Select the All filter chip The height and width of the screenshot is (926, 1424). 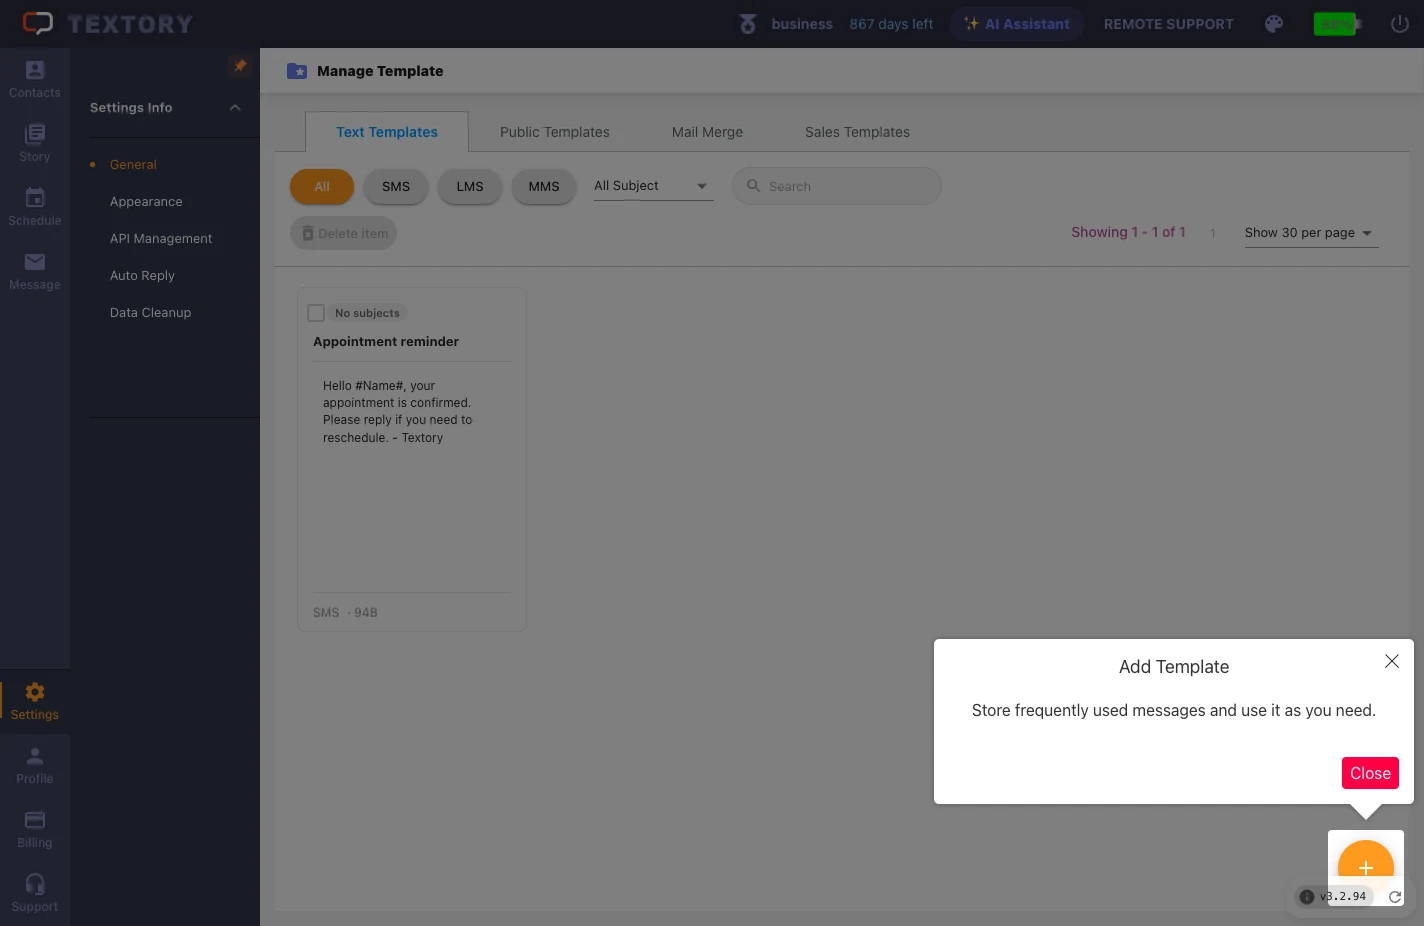point(322,187)
